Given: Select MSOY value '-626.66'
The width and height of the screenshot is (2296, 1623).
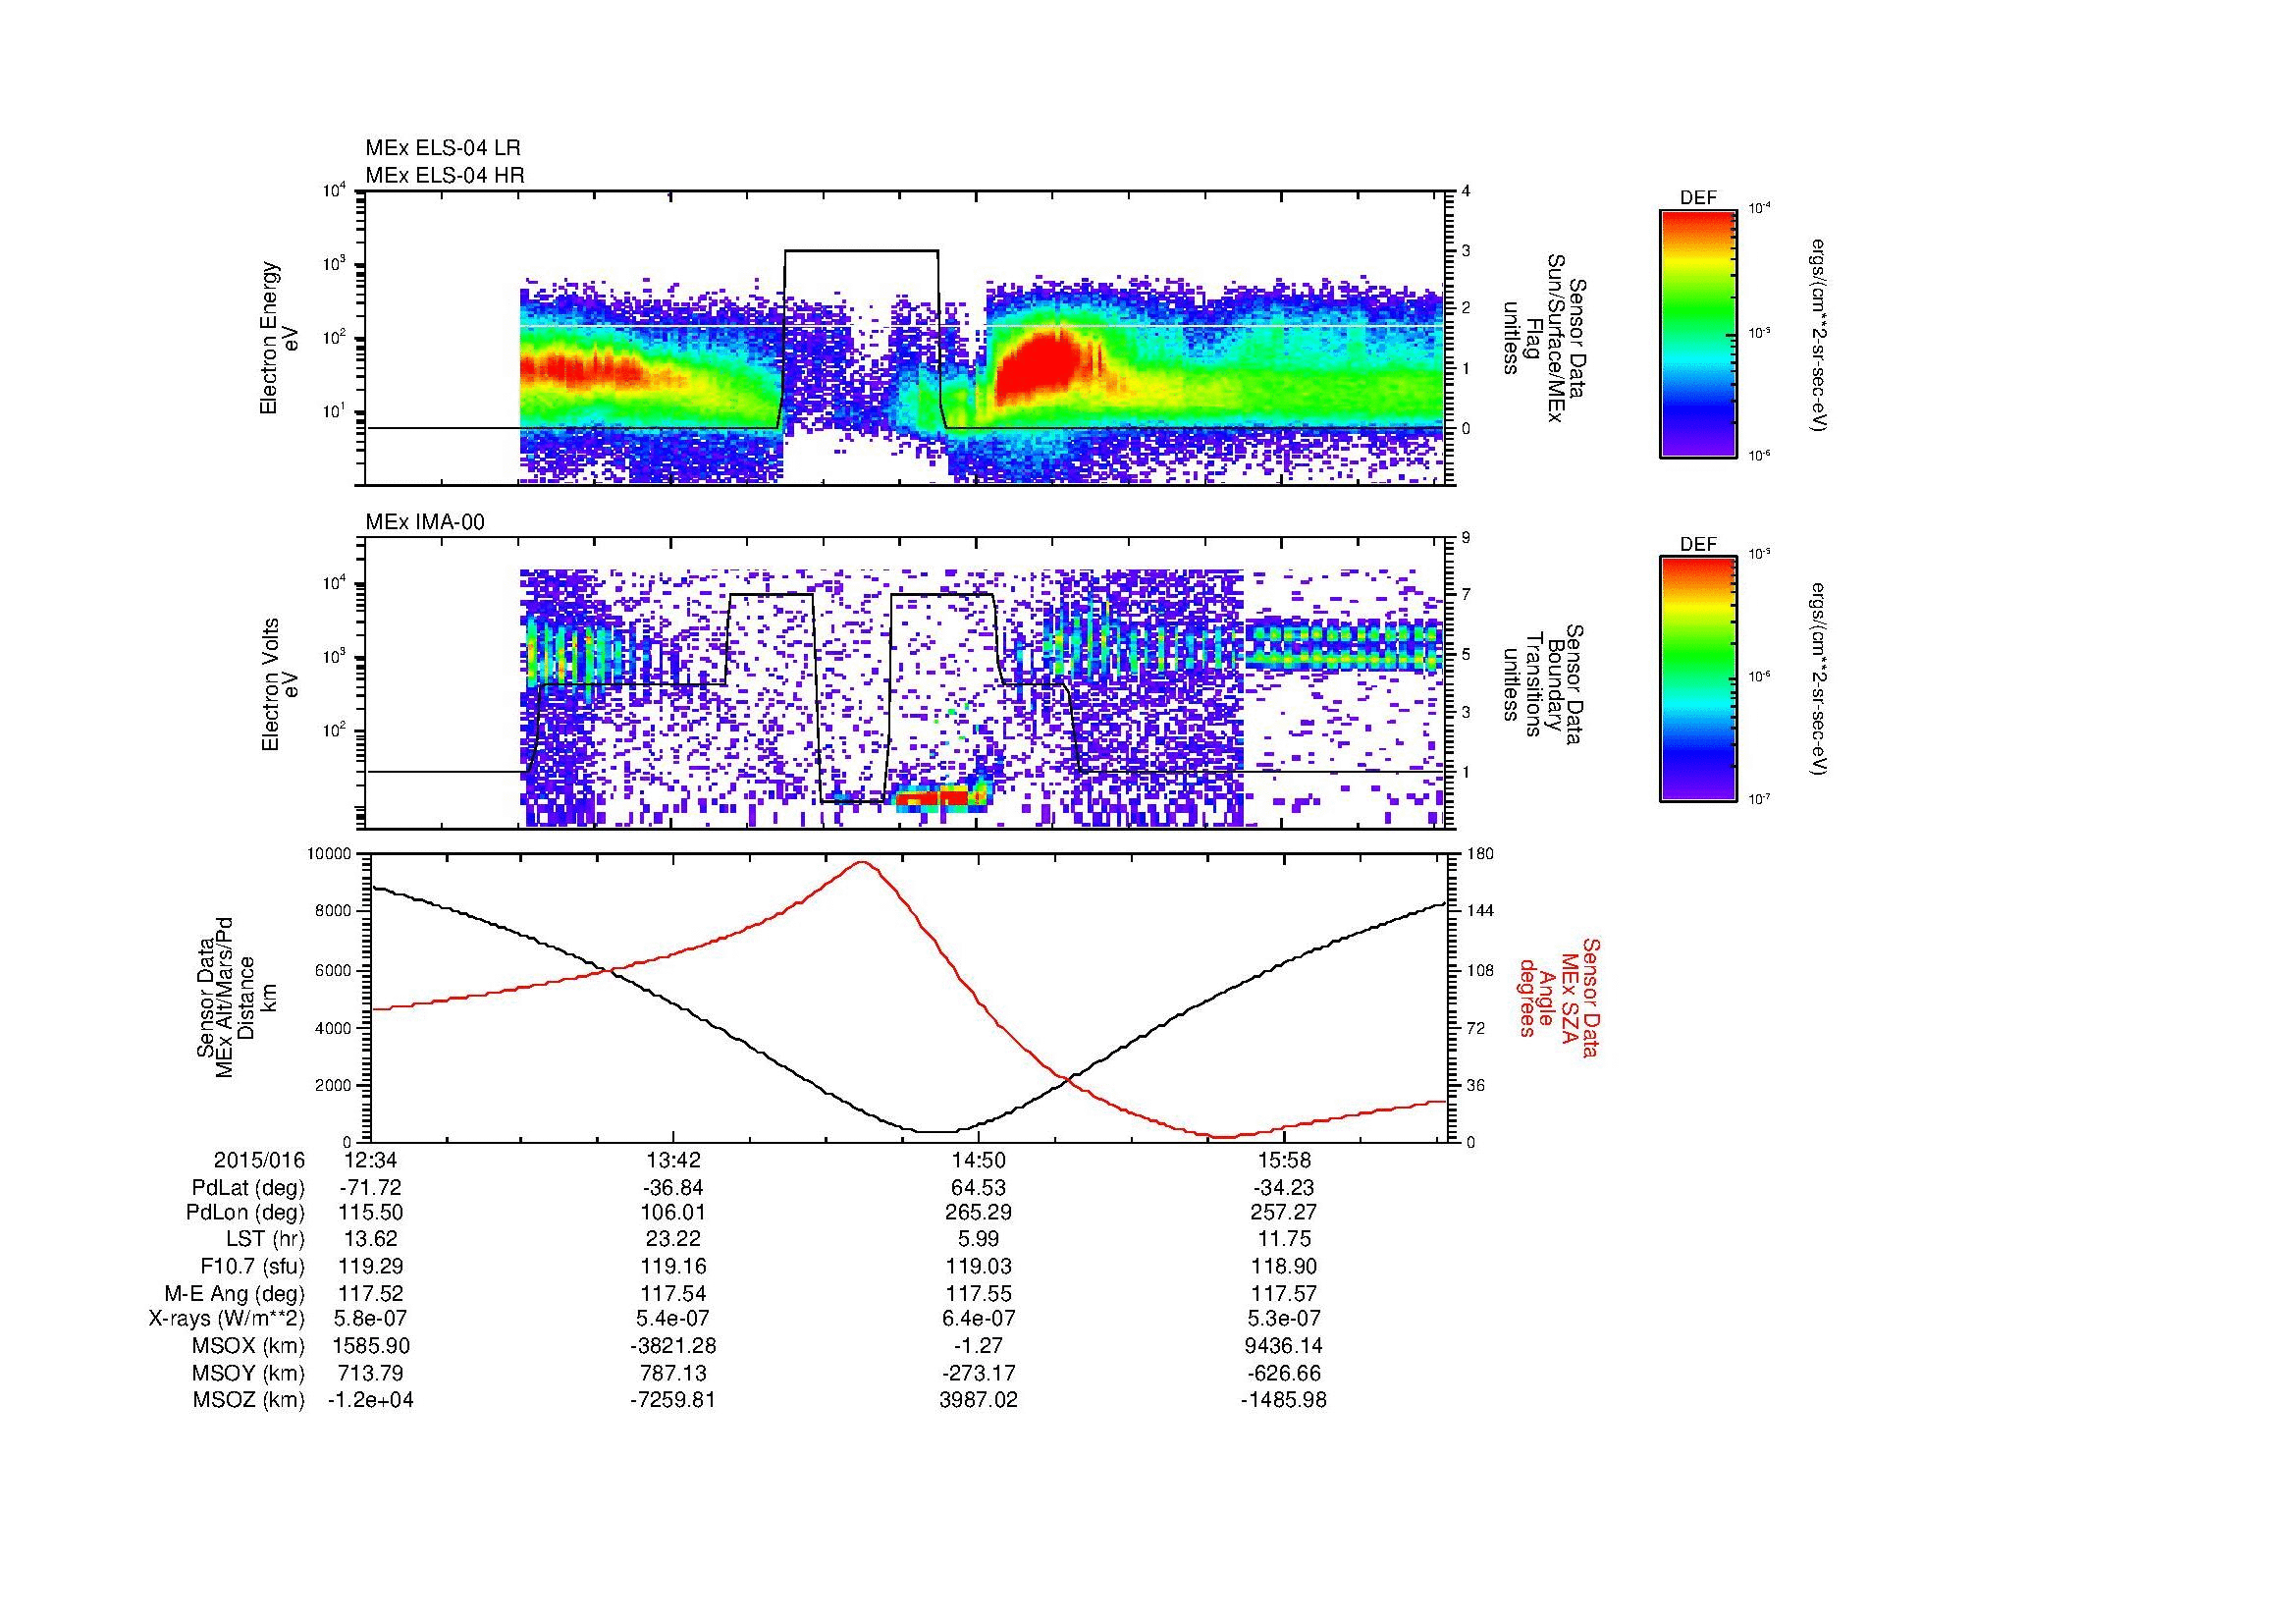Looking at the screenshot, I should click(x=1284, y=1373).
